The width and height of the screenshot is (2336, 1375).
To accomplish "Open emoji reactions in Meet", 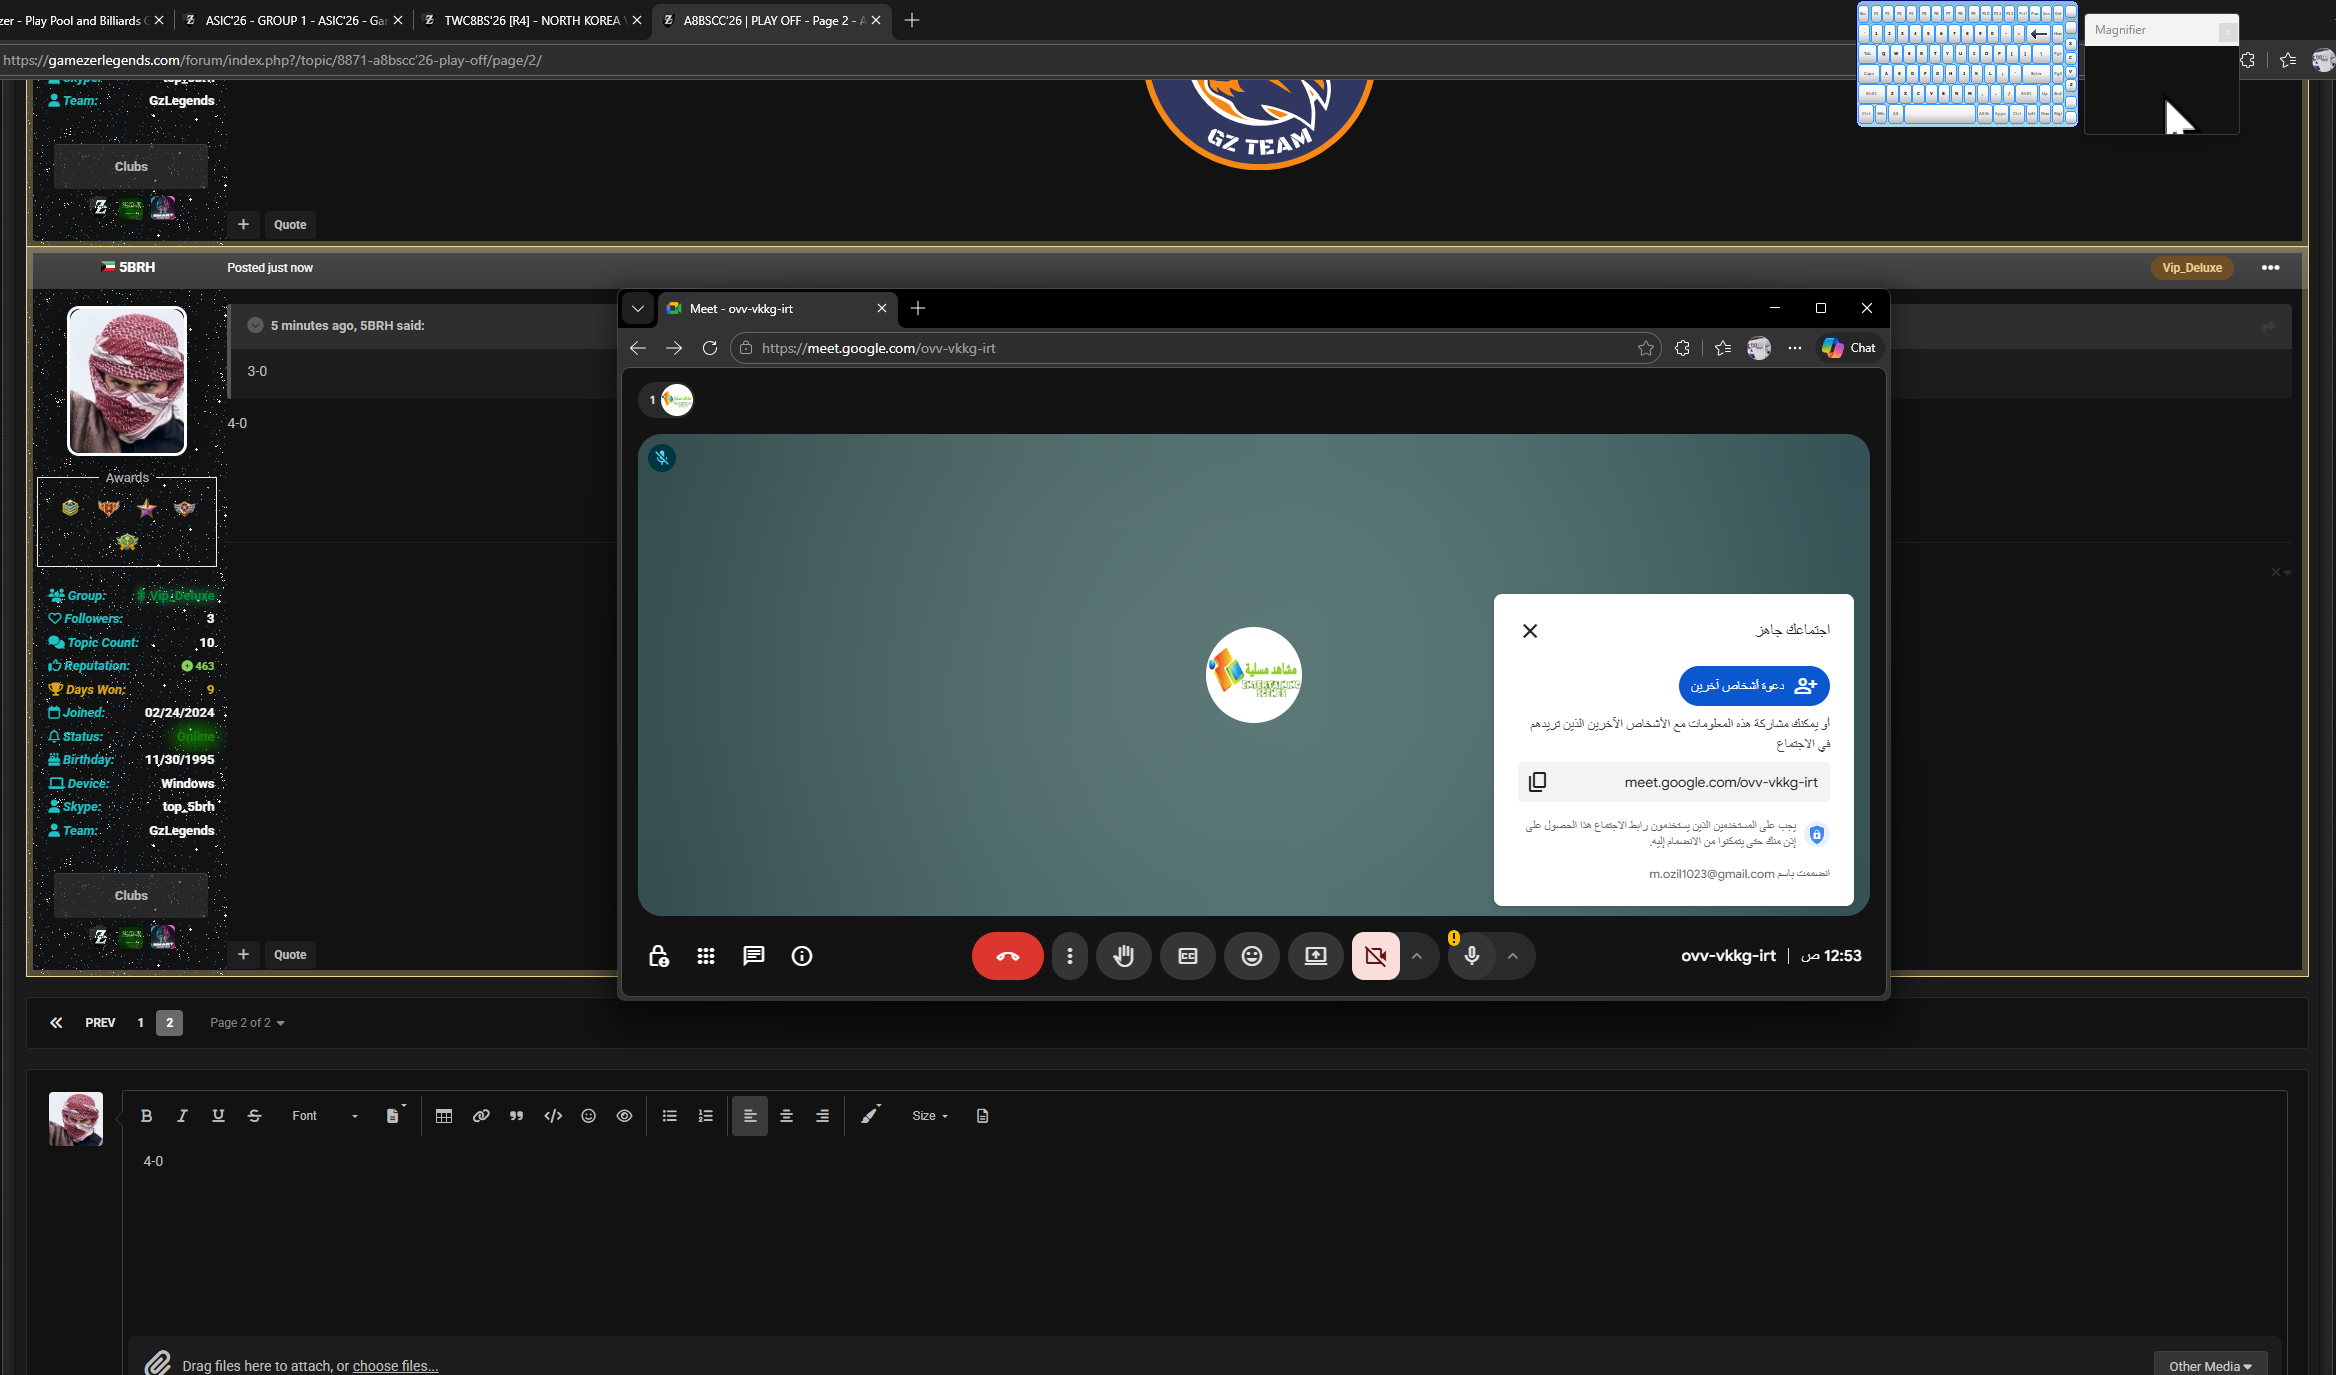I will tap(1251, 956).
